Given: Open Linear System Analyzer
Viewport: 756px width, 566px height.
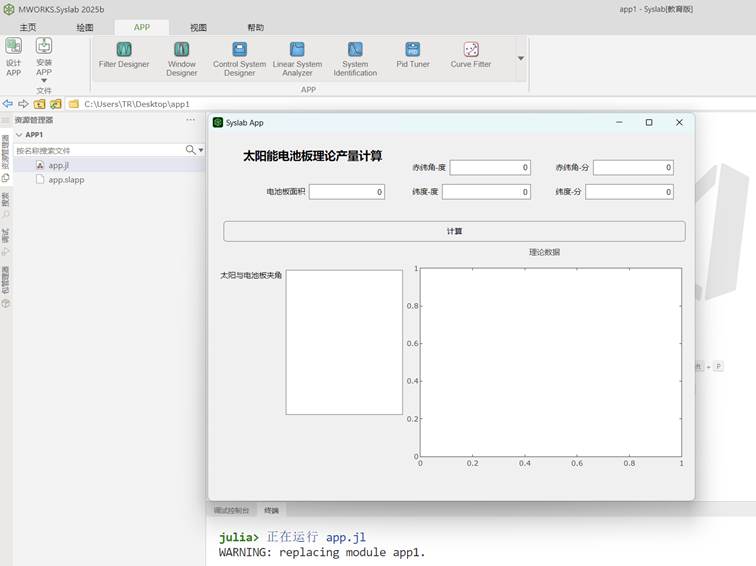Looking at the screenshot, I should 297,59.
